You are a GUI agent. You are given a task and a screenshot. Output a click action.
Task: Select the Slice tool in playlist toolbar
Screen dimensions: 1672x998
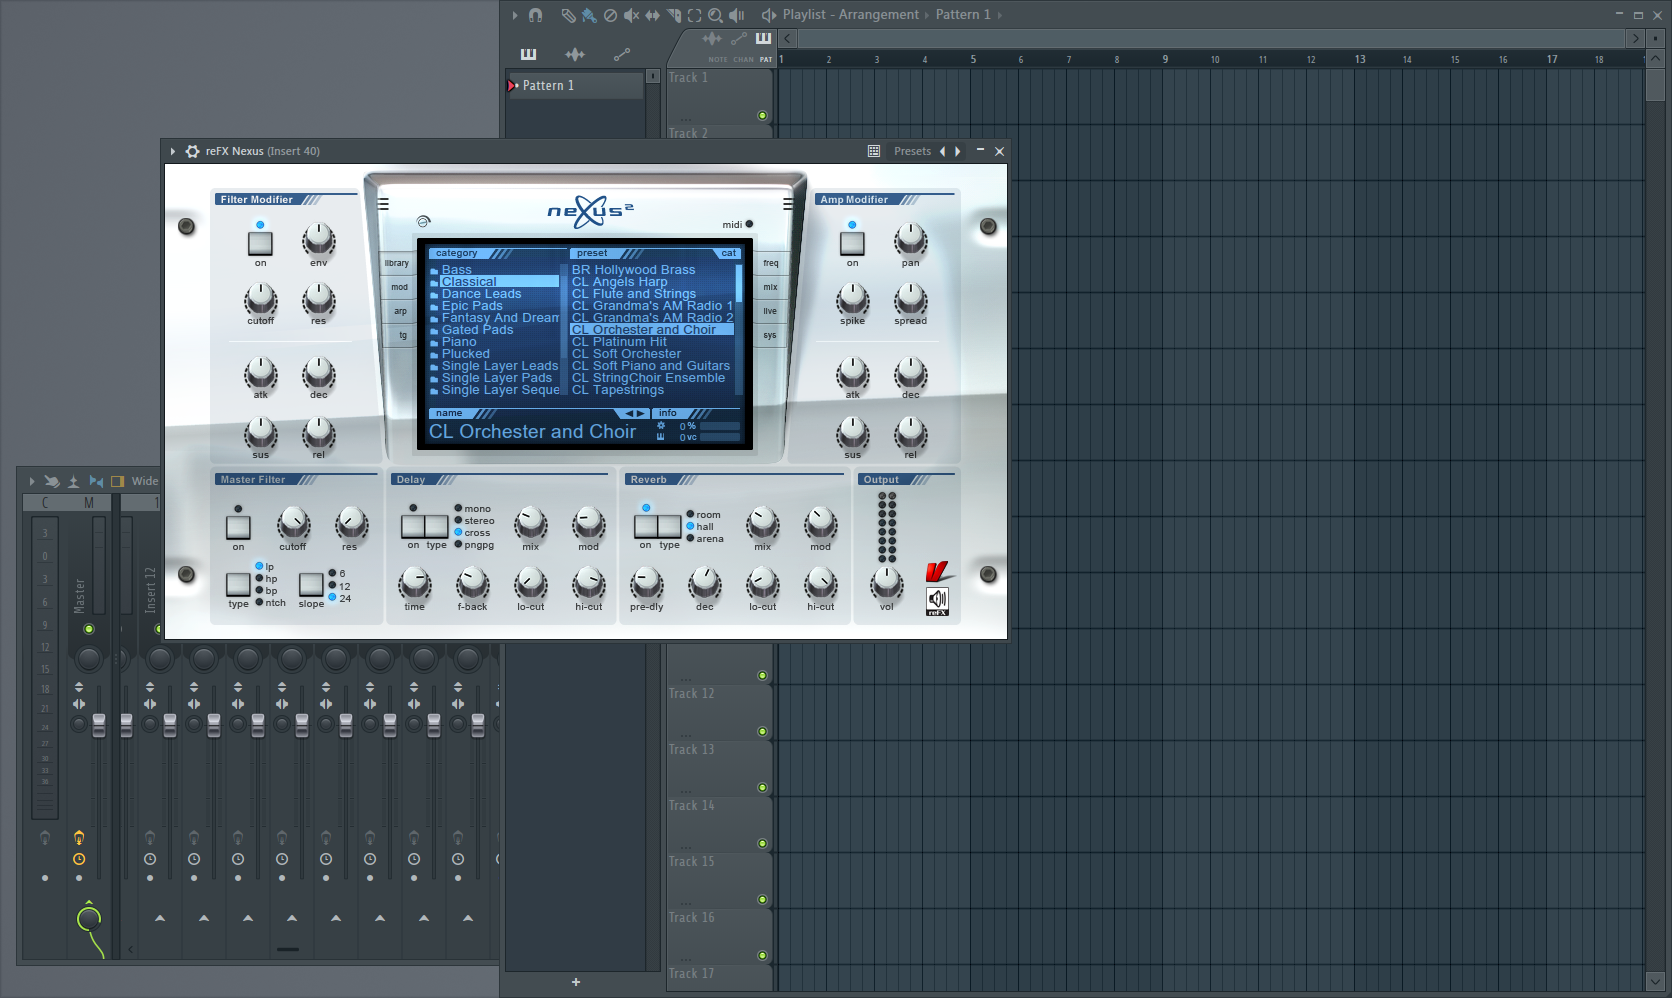pyautogui.click(x=673, y=15)
